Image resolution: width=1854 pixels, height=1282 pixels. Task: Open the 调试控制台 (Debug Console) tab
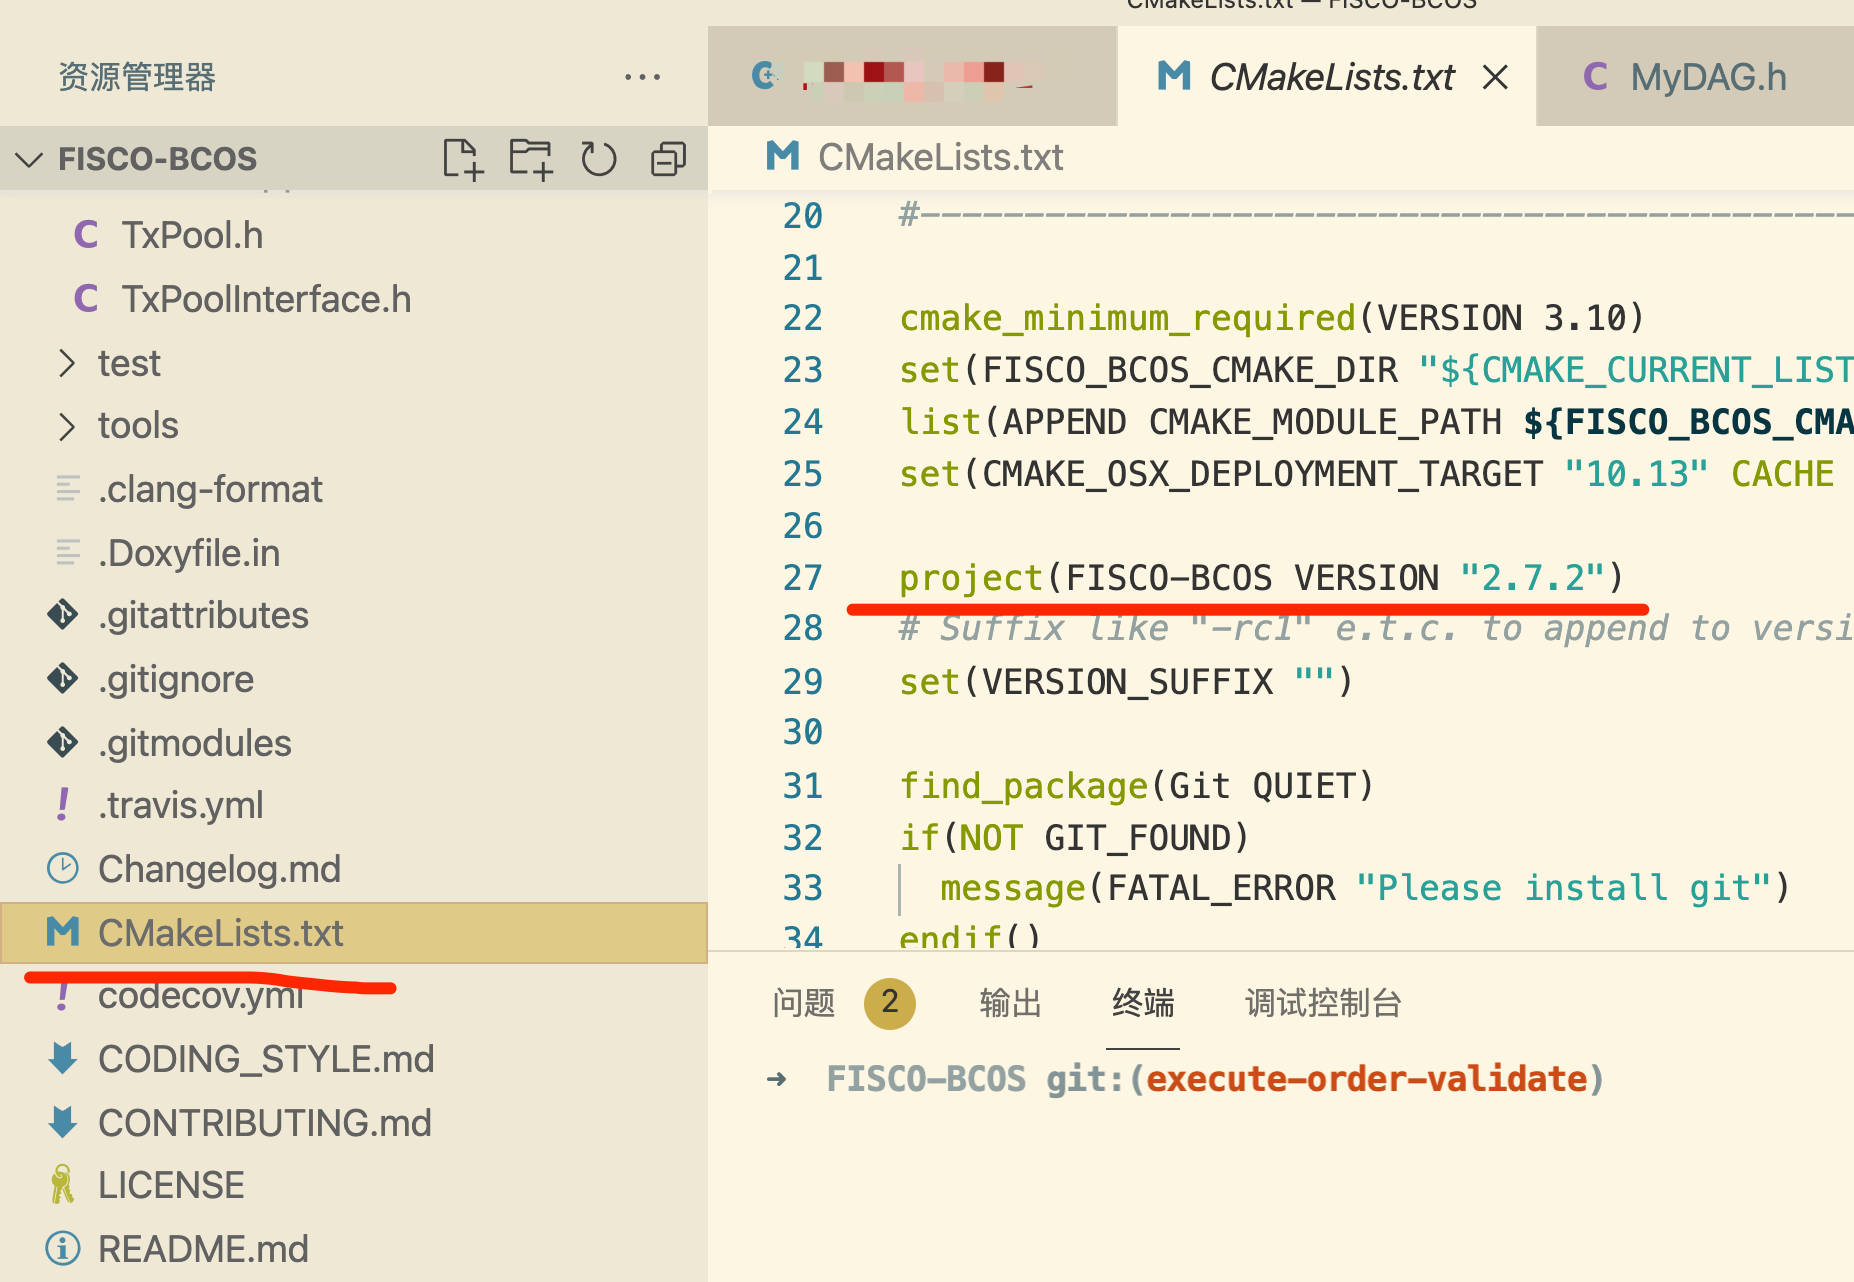click(1323, 1003)
